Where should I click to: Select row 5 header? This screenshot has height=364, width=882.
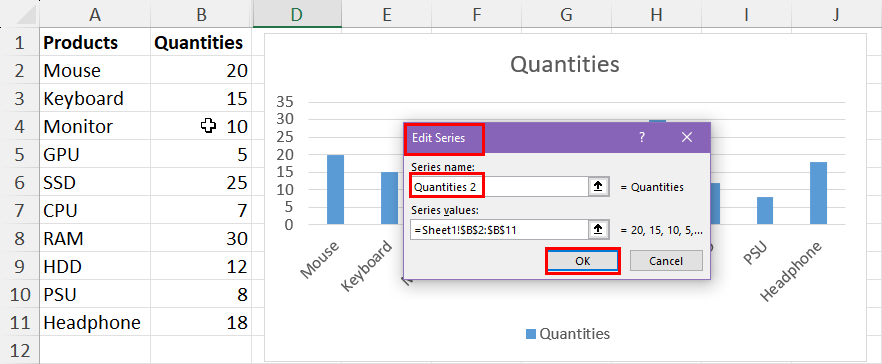(x=20, y=154)
